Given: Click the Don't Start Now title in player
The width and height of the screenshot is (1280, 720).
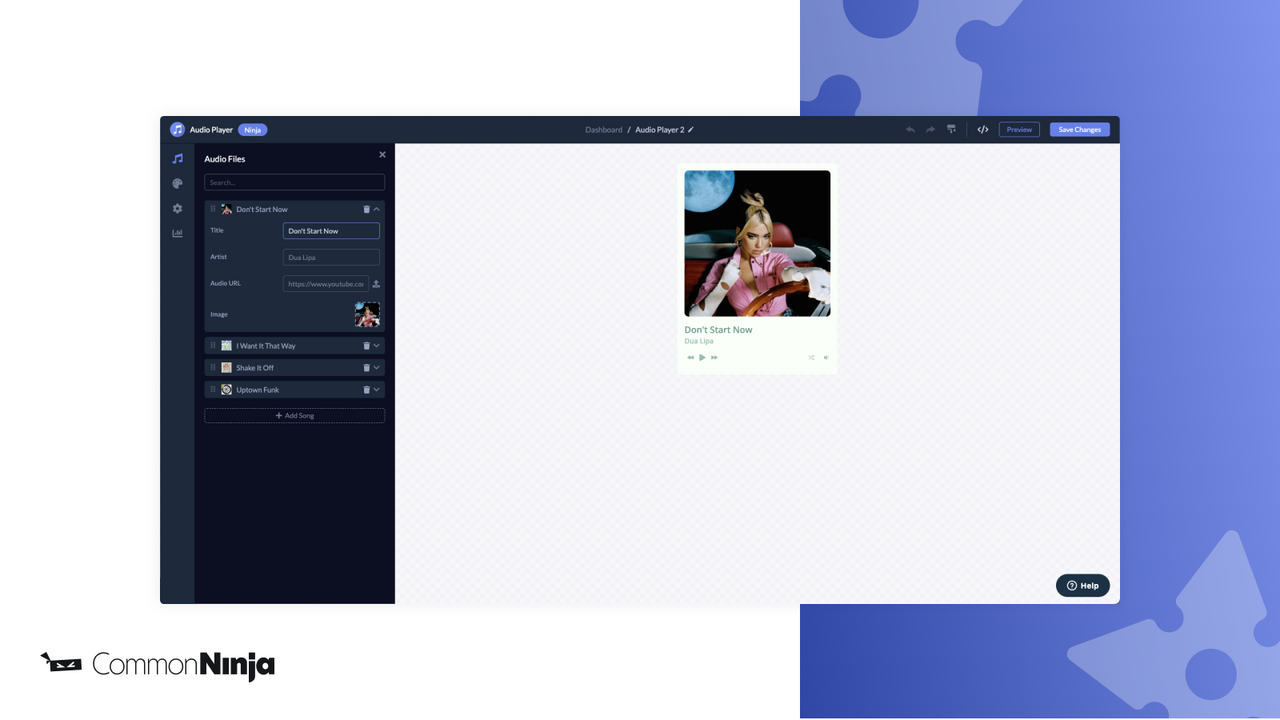Looking at the screenshot, I should tap(718, 329).
